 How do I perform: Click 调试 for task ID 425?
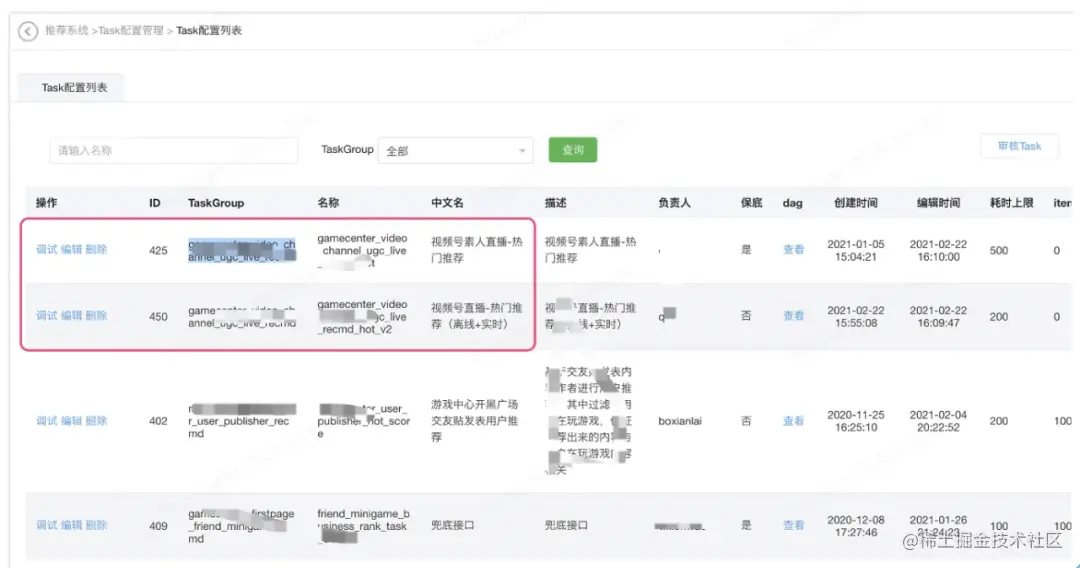(46, 249)
